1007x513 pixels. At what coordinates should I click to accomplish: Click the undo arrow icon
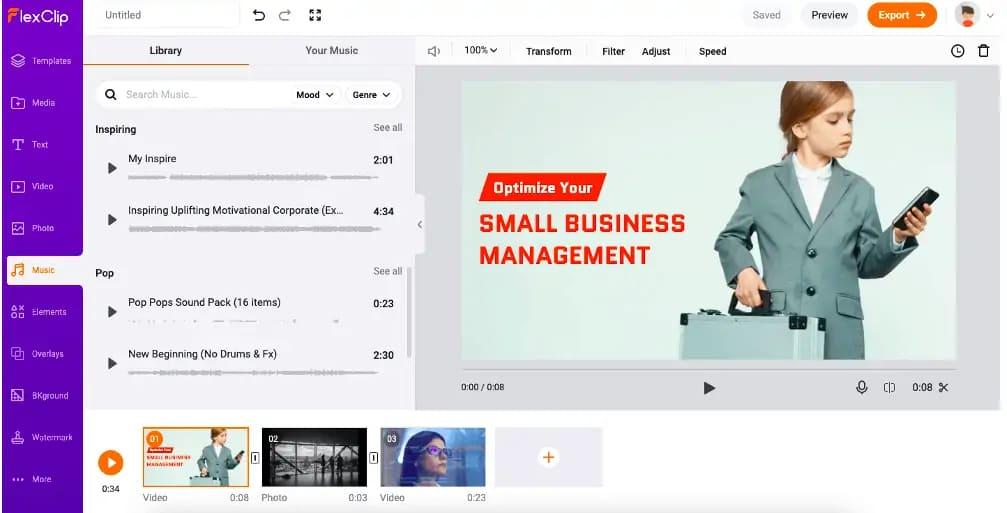click(x=259, y=15)
